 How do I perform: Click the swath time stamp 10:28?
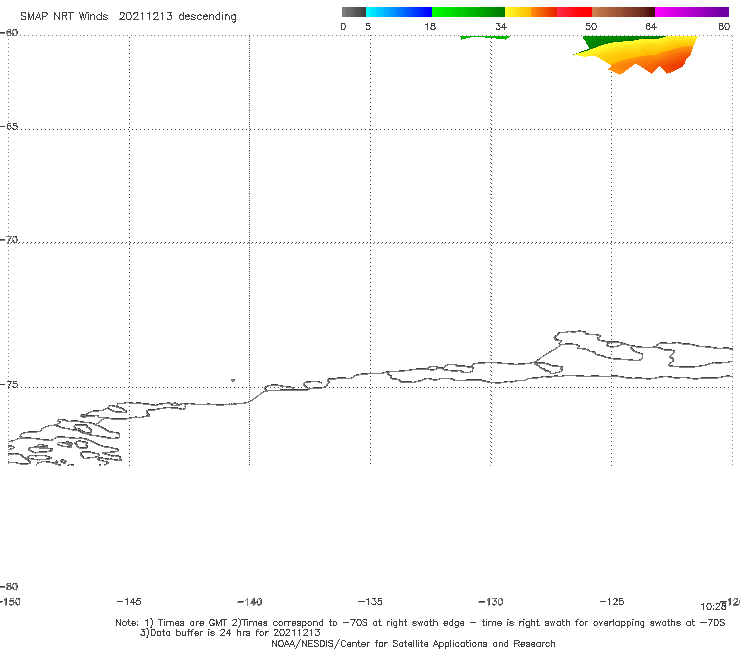713,607
